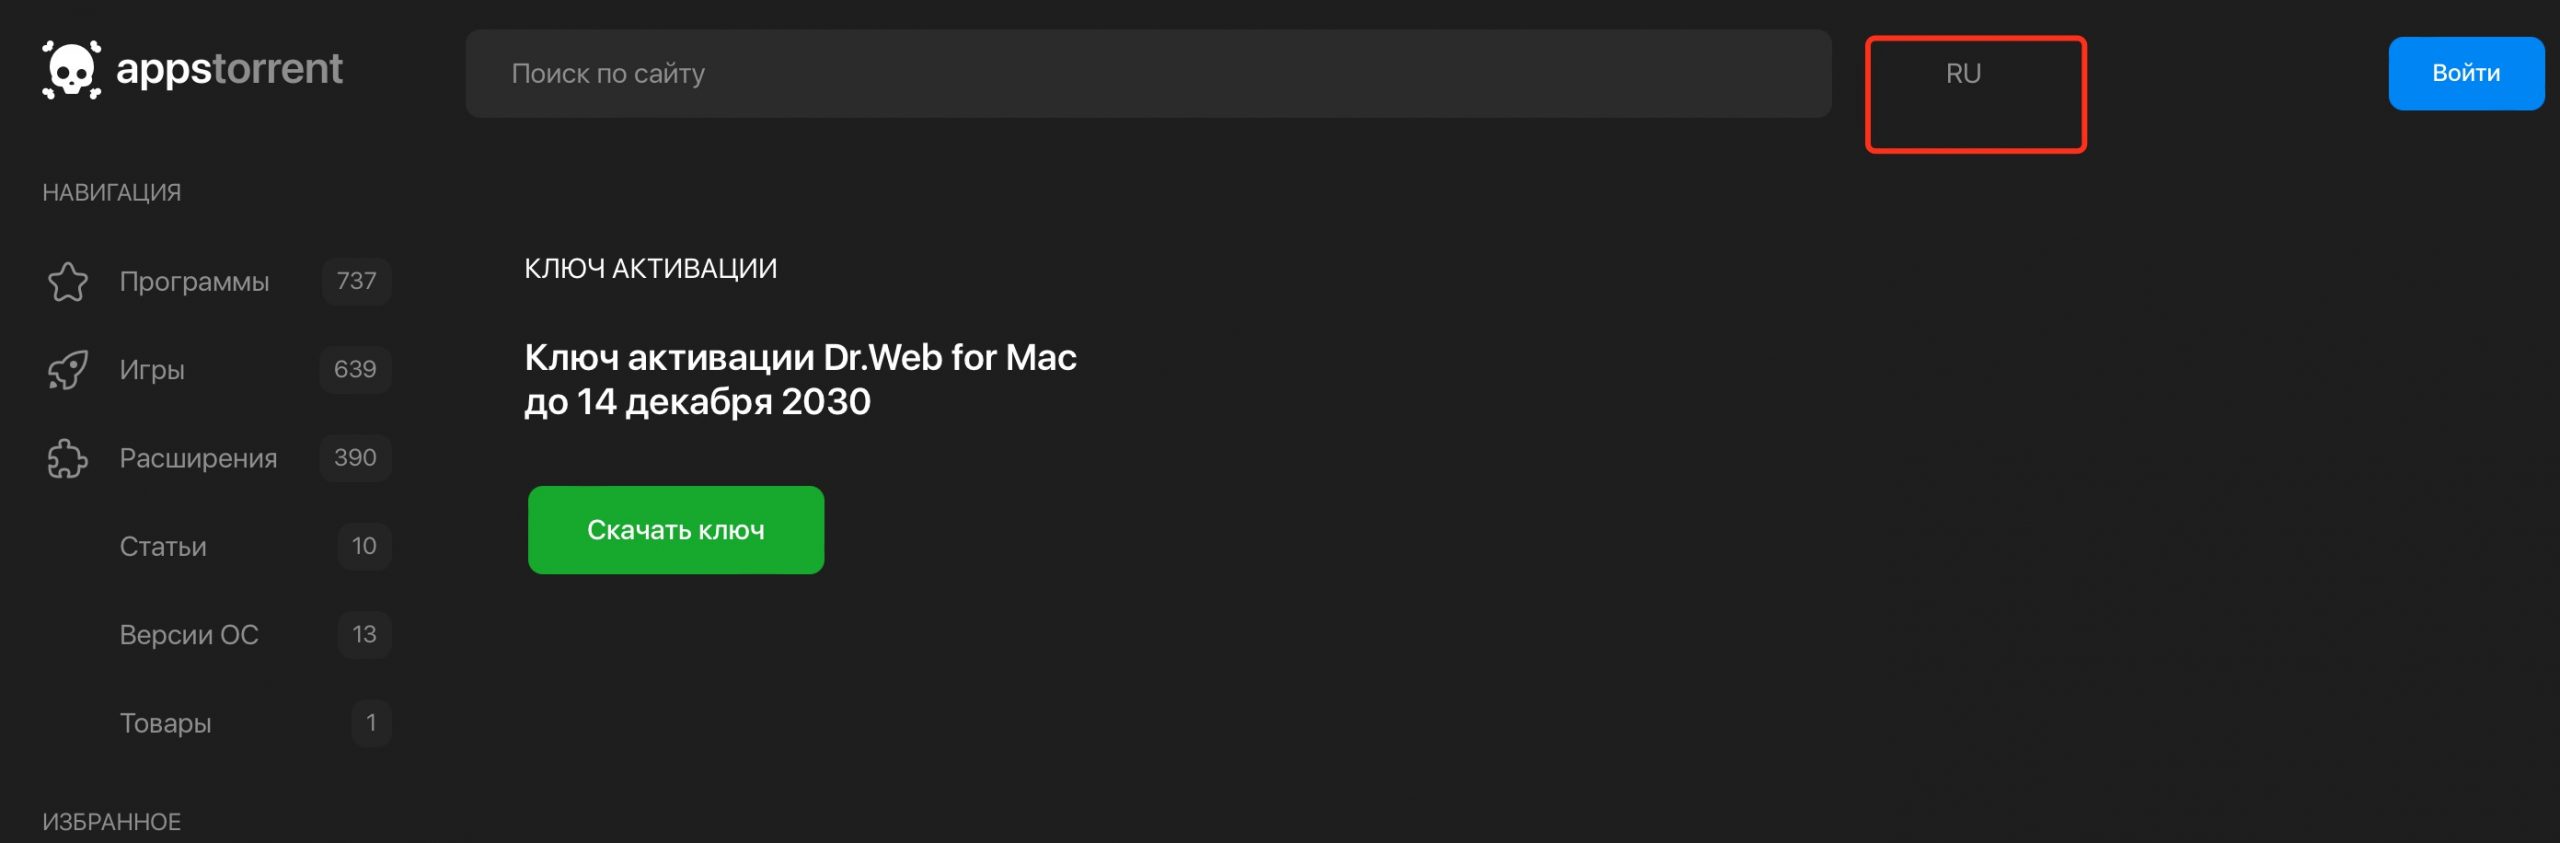Screen dimensions: 2560x843
Task: Click the appstorrent logo text
Action: click(229, 69)
